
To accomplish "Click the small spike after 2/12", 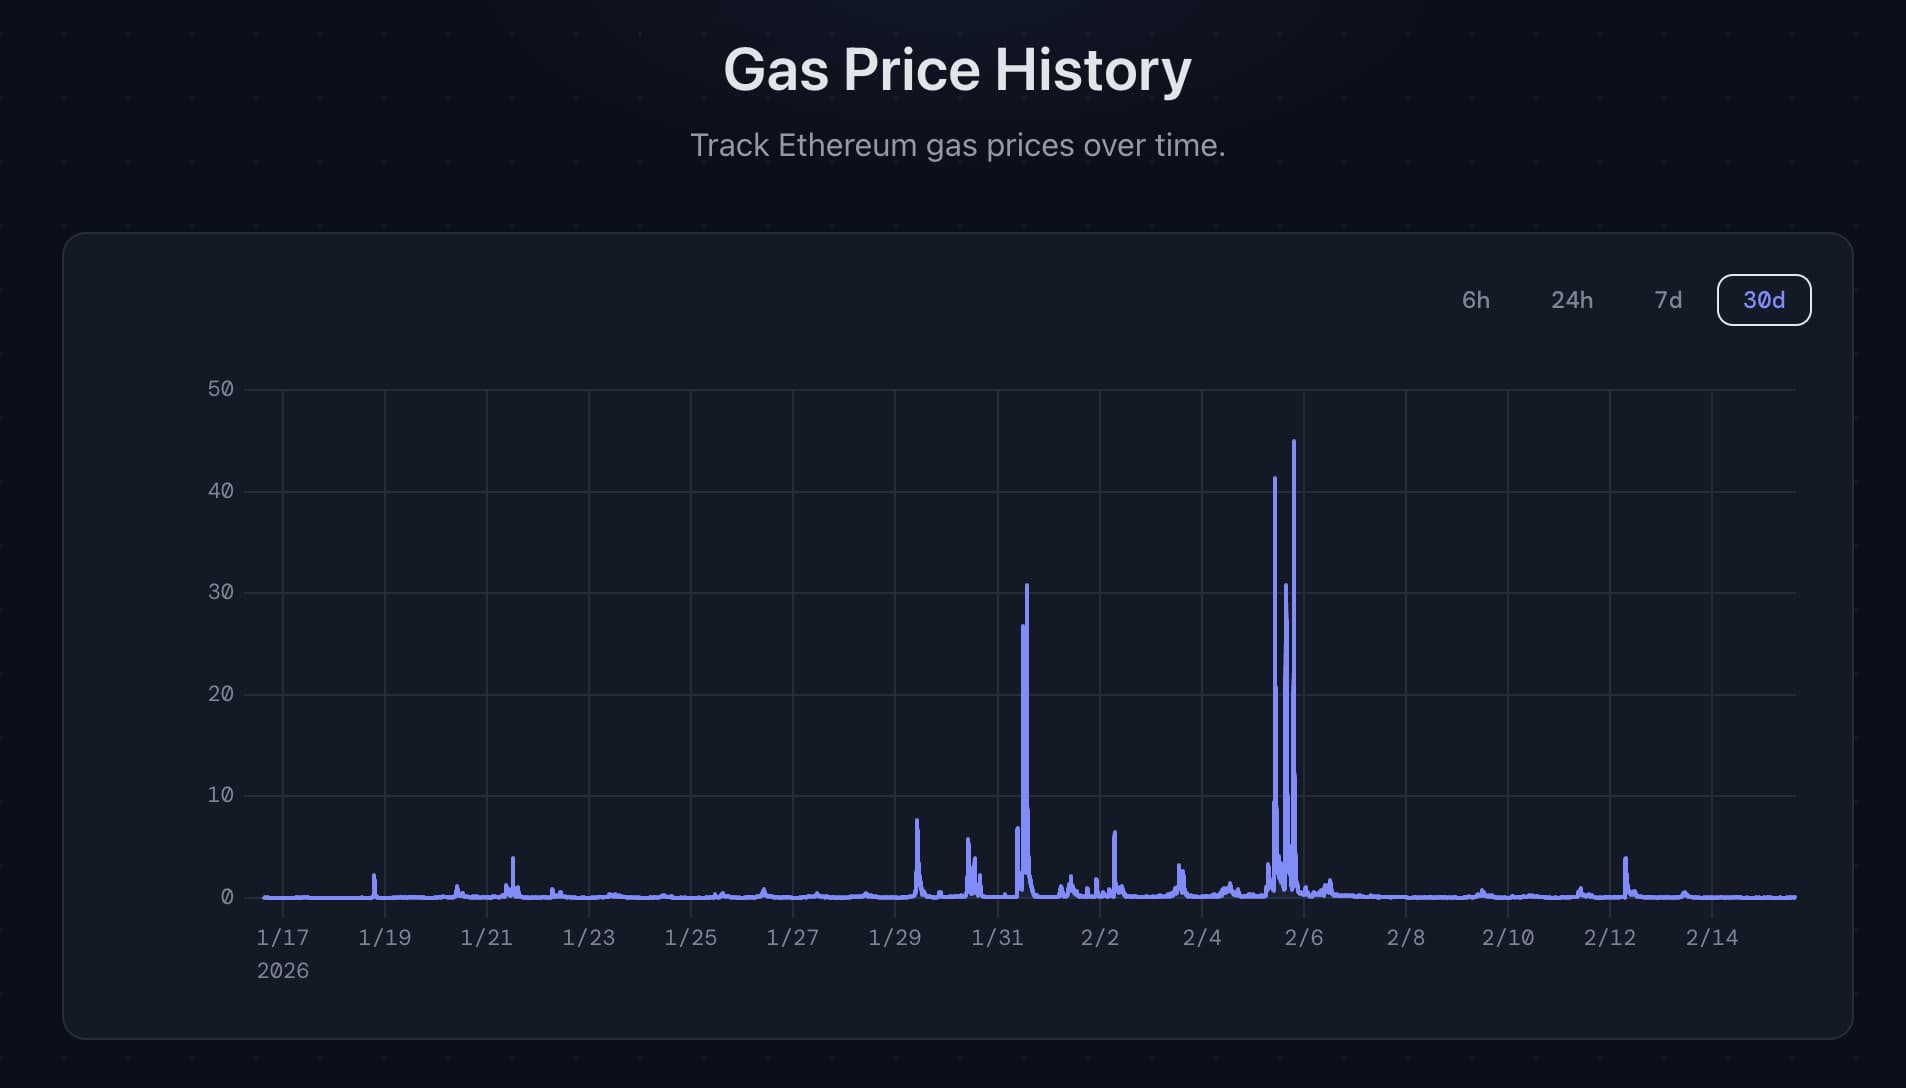I will [1625, 860].
